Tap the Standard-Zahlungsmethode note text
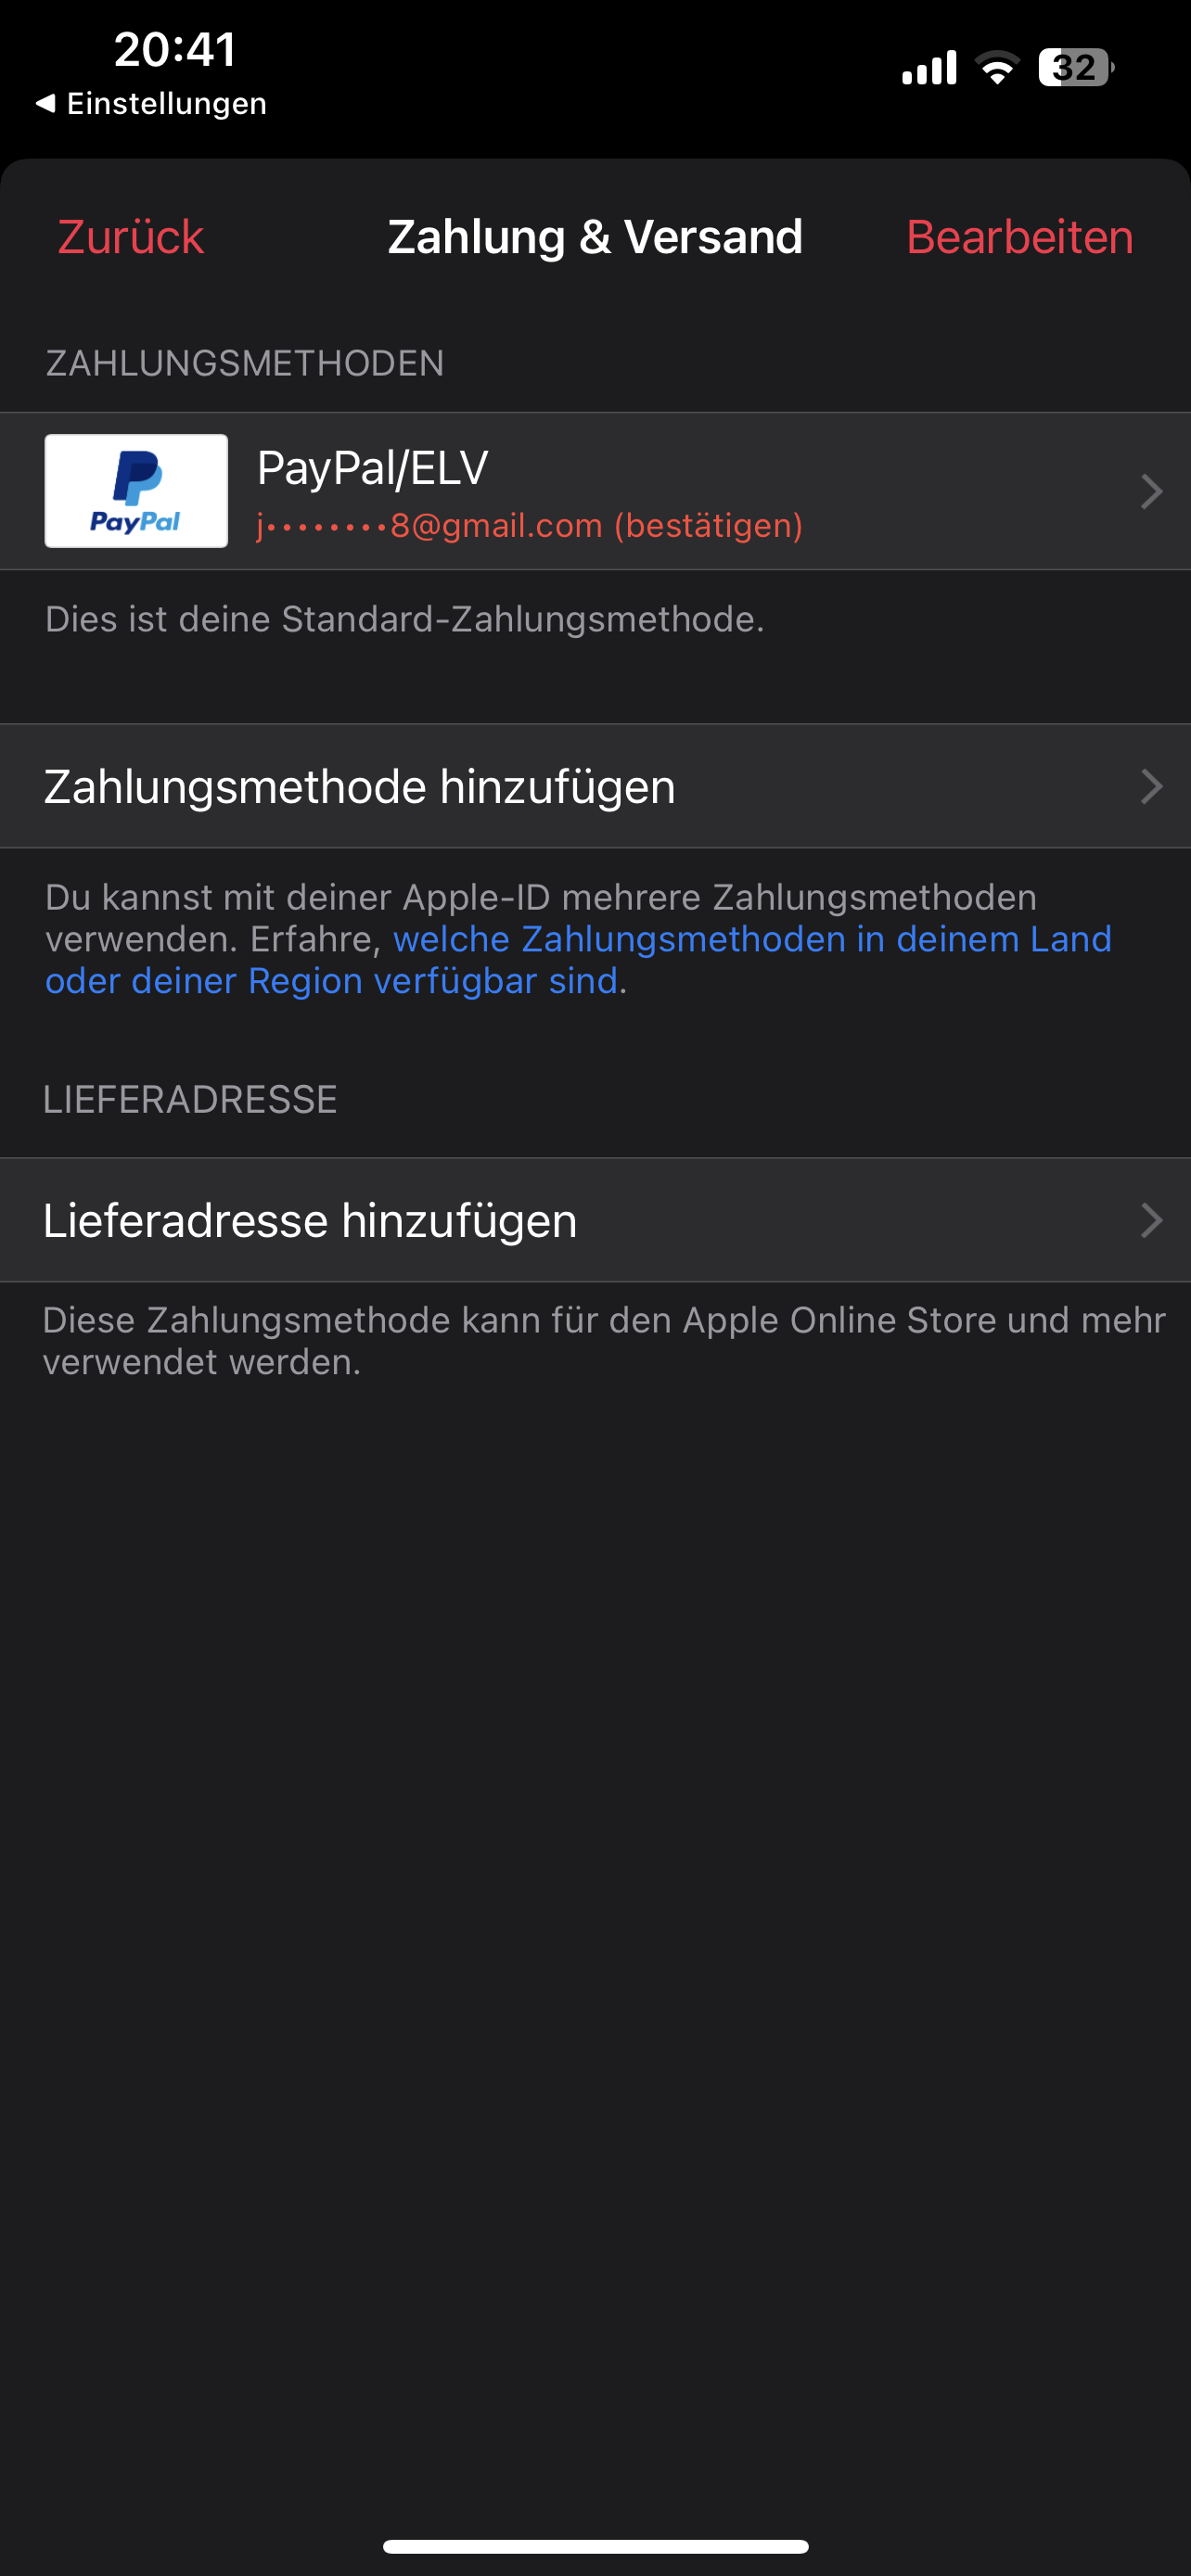The height and width of the screenshot is (2576, 1191). [x=405, y=620]
